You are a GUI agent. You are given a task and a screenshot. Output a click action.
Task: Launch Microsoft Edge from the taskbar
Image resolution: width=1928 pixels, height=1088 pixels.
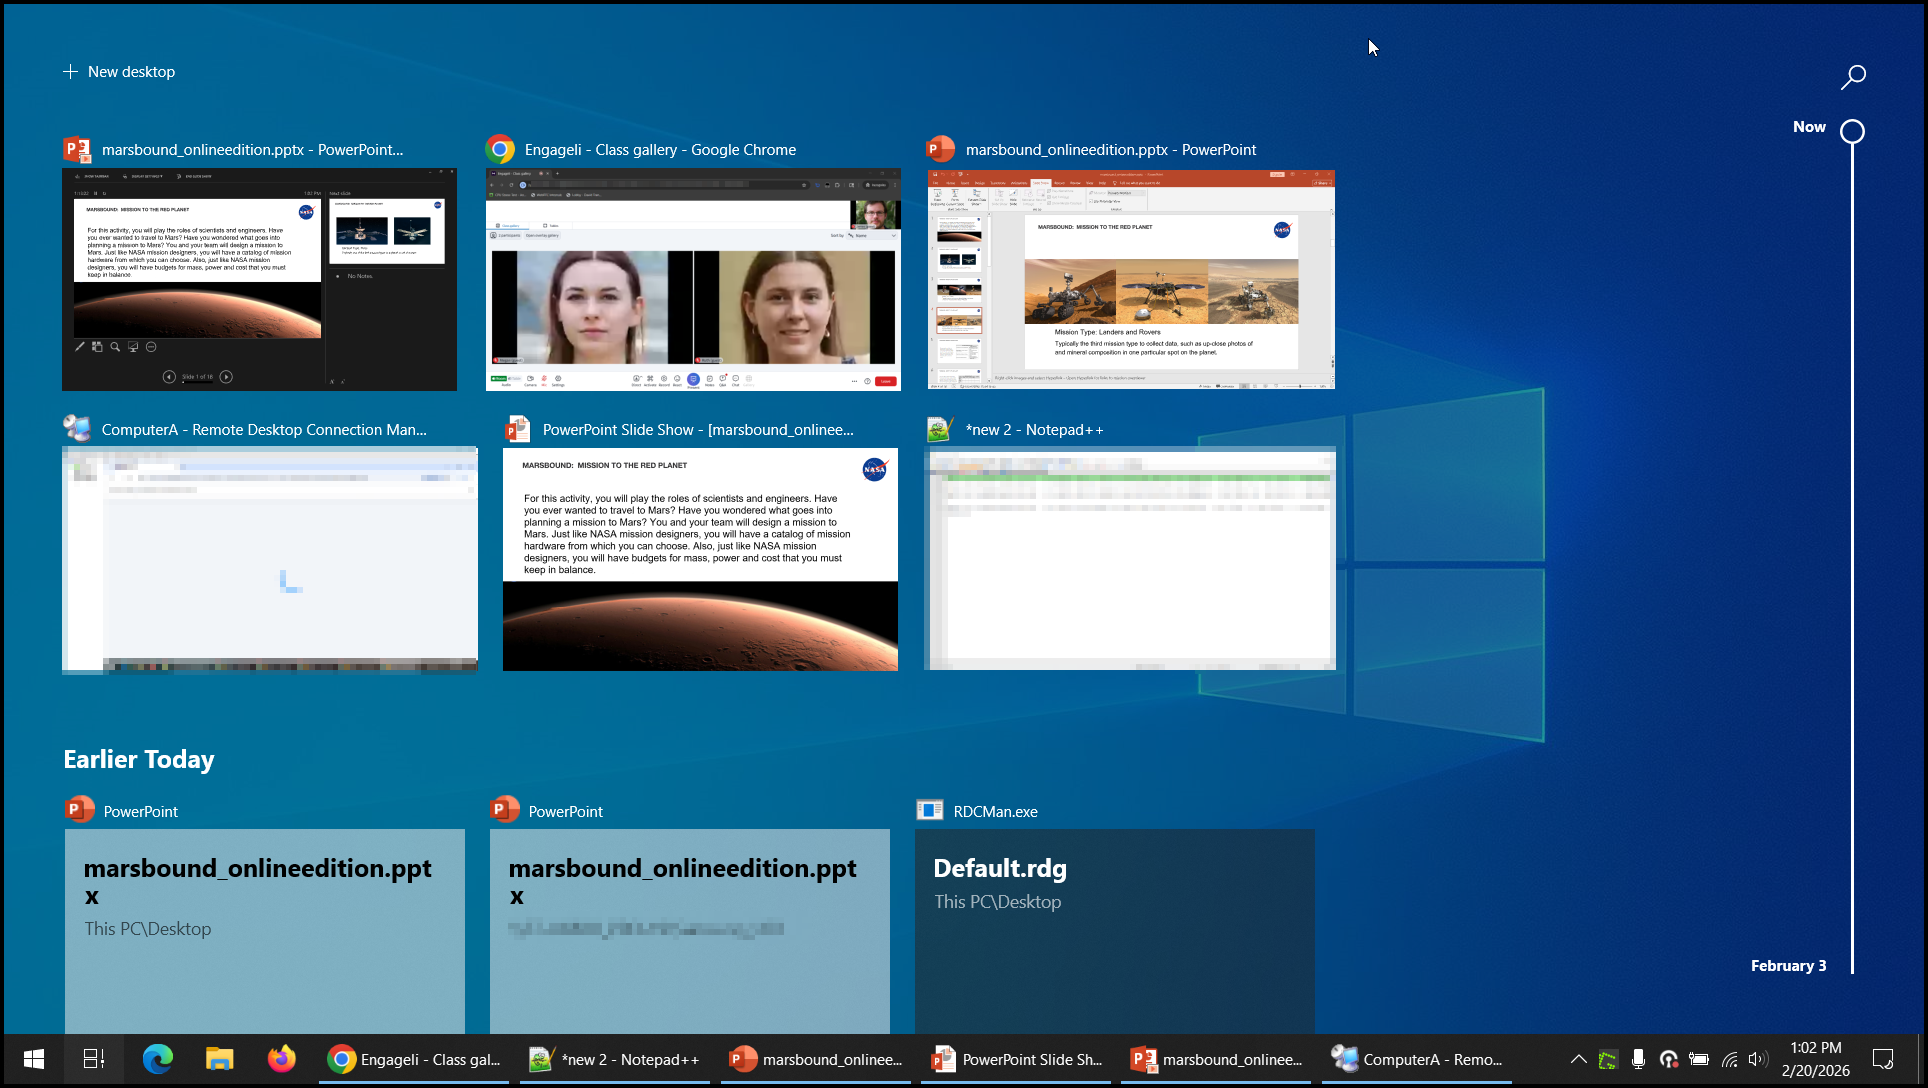tap(157, 1059)
